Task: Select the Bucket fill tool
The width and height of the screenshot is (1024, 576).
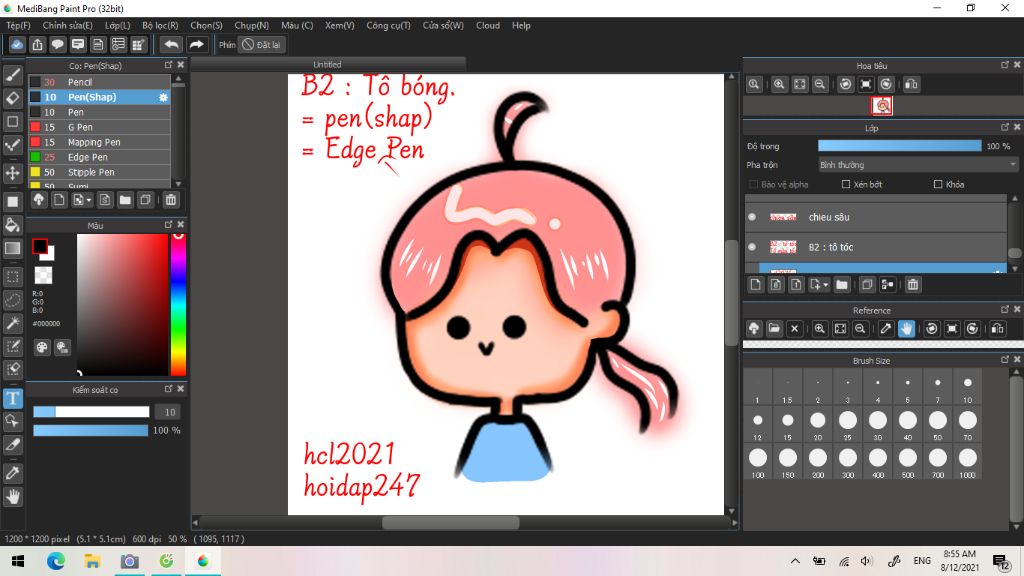Action: click(12, 225)
